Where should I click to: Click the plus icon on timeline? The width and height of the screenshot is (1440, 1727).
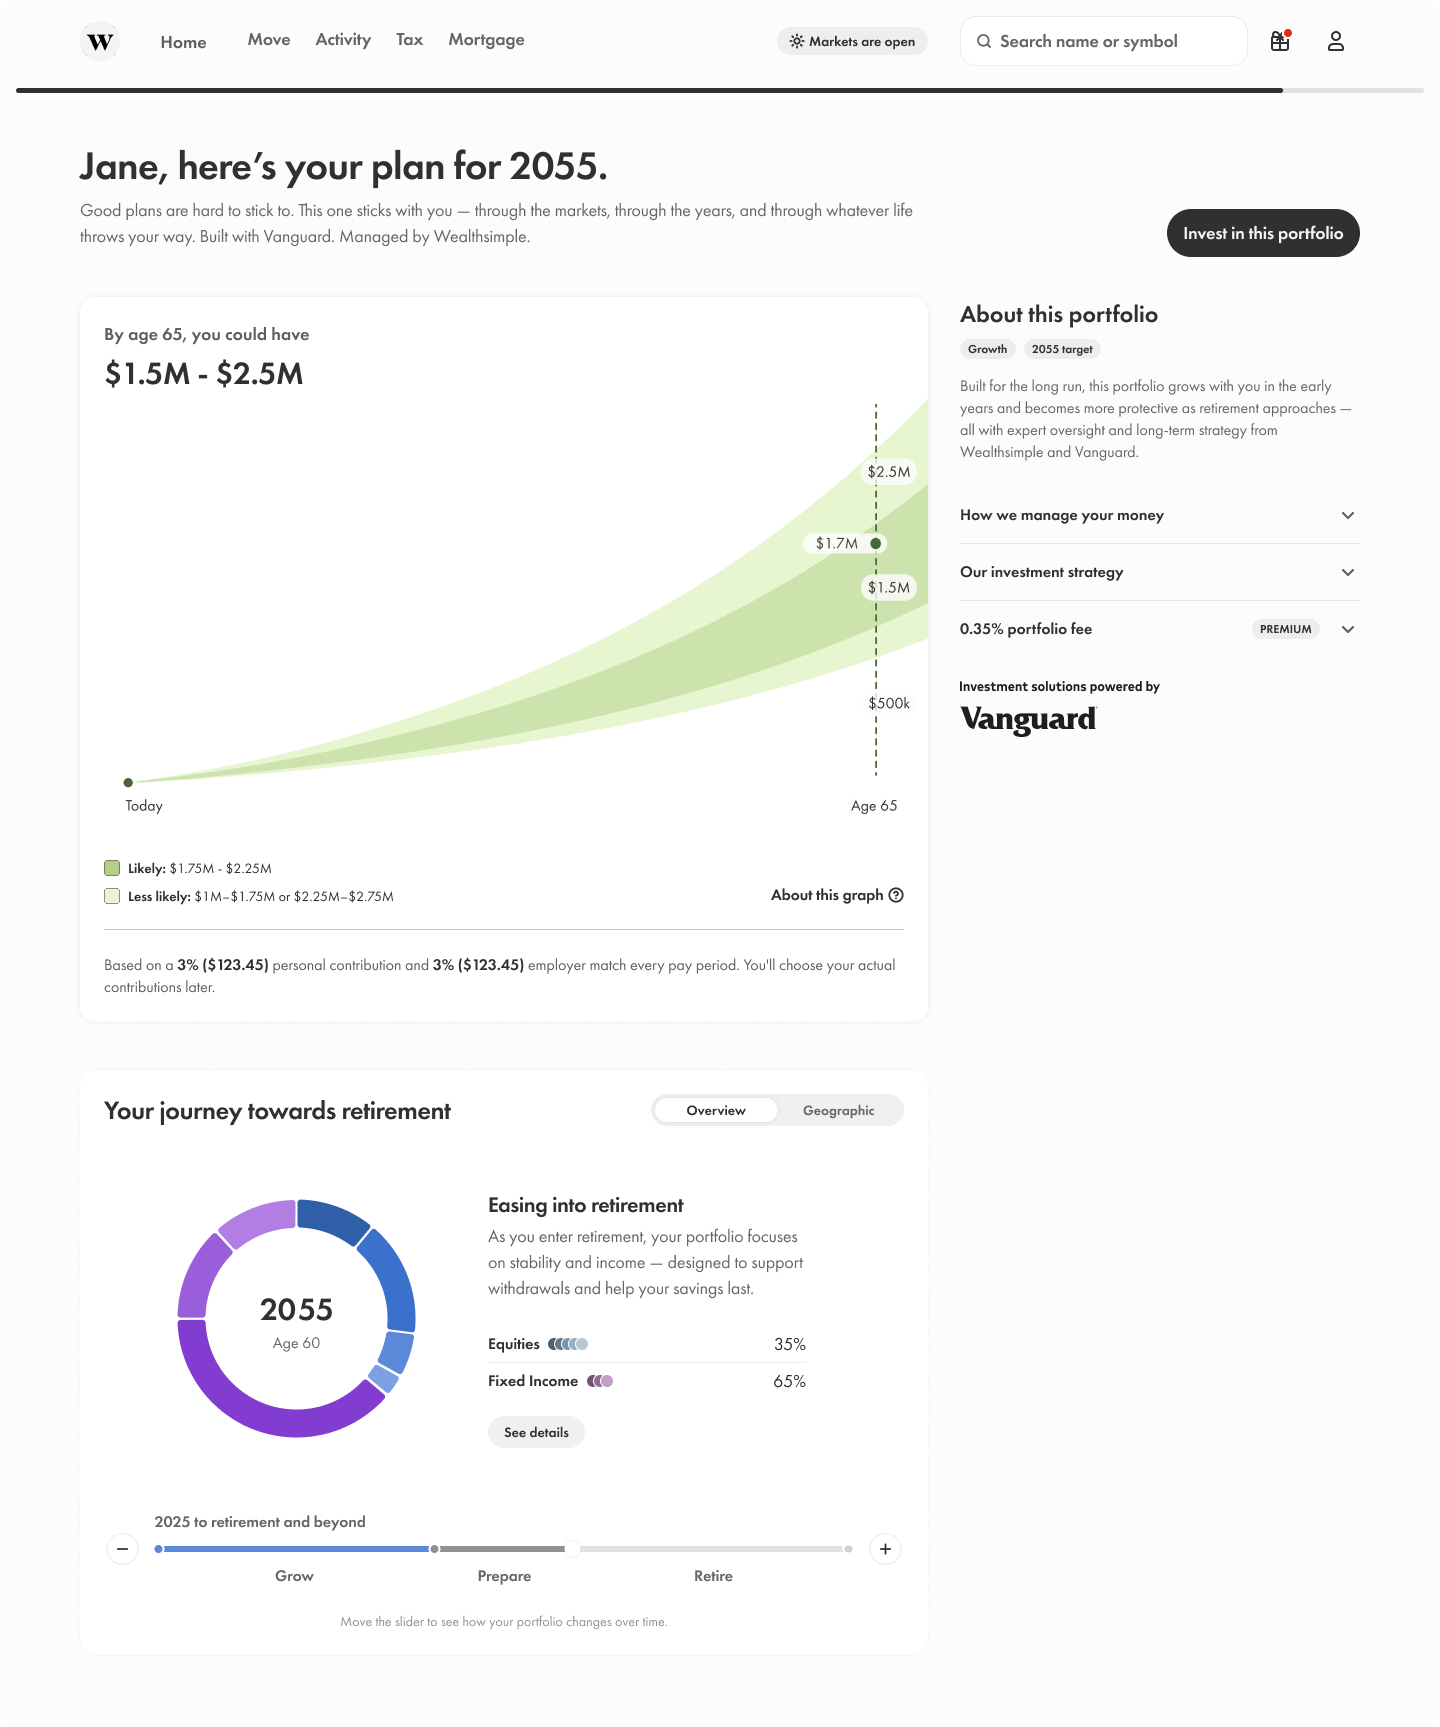point(885,1549)
